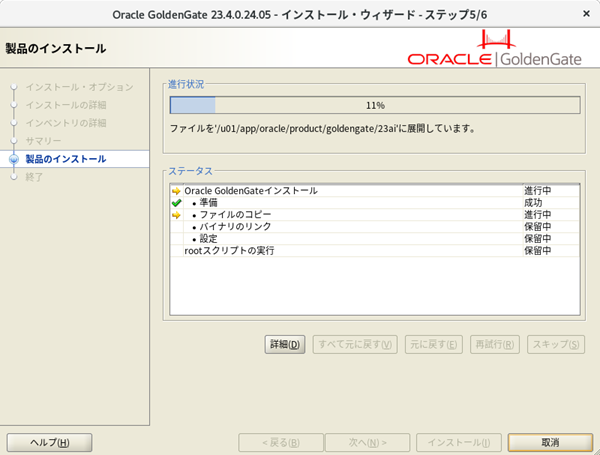The image size is (600, 455).
Task: Click the 進行状況 section label
Action: (186, 84)
